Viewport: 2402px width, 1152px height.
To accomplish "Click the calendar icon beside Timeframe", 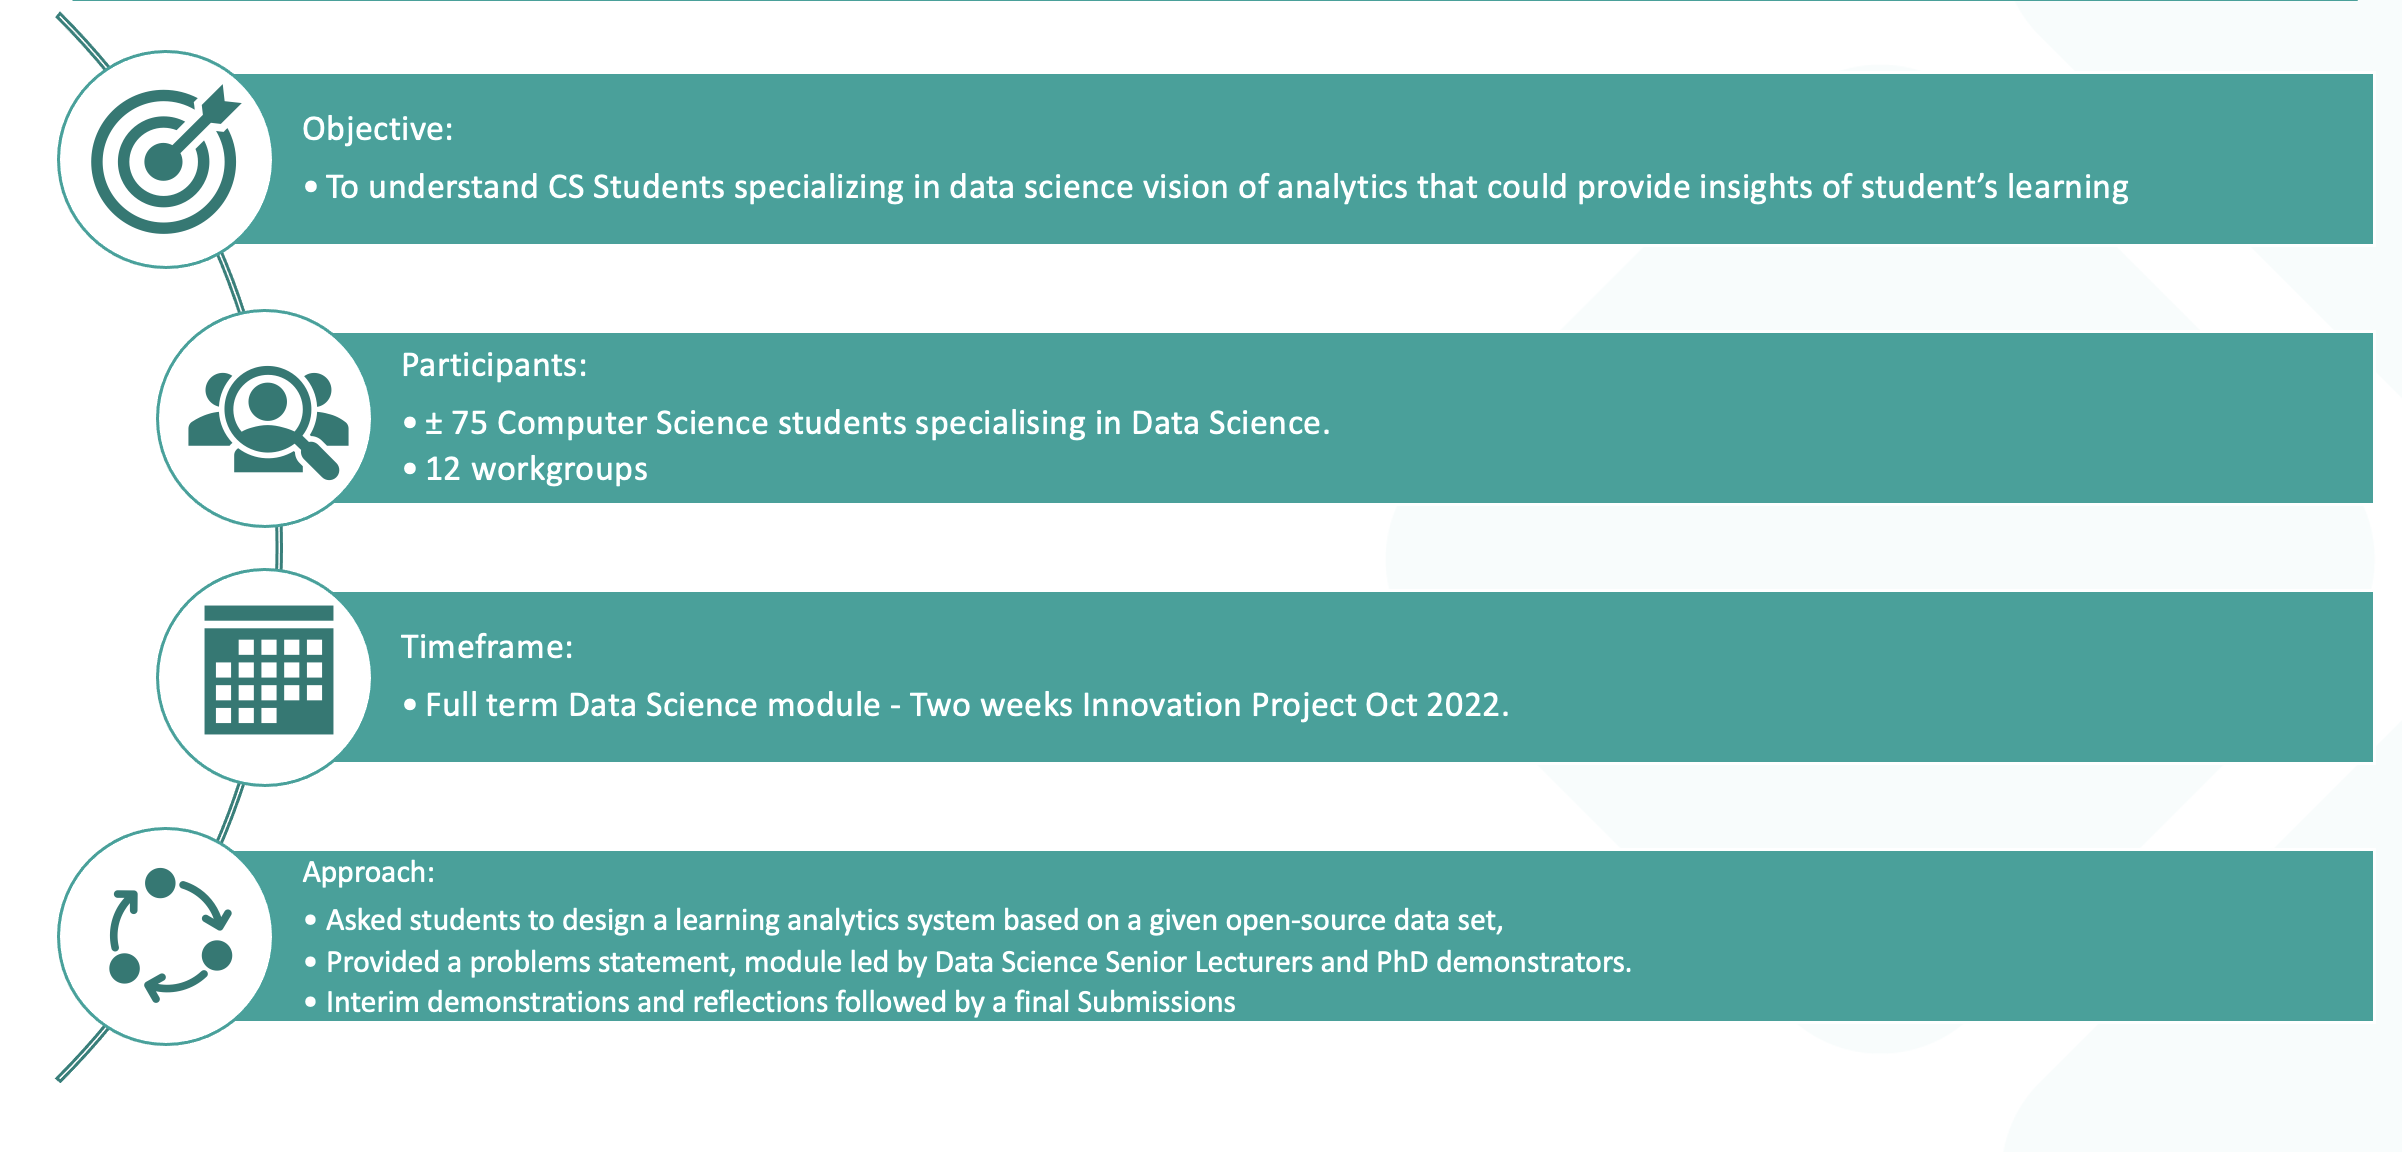I will click(x=268, y=670).
